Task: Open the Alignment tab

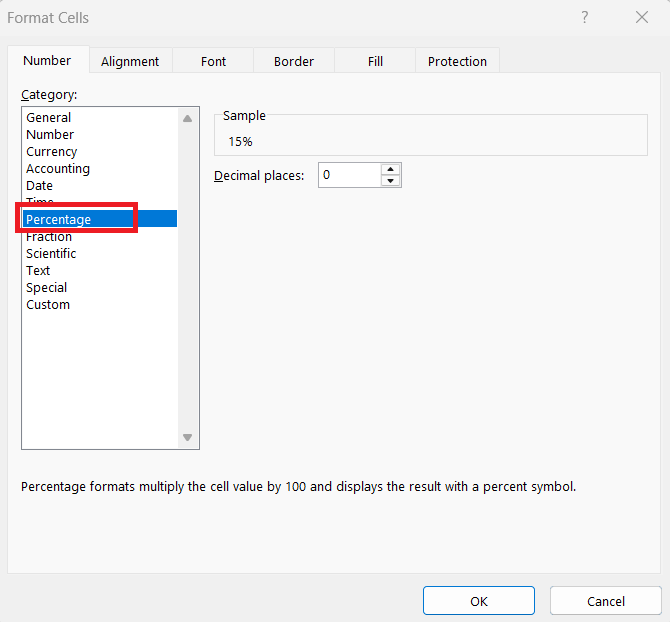Action: click(130, 61)
